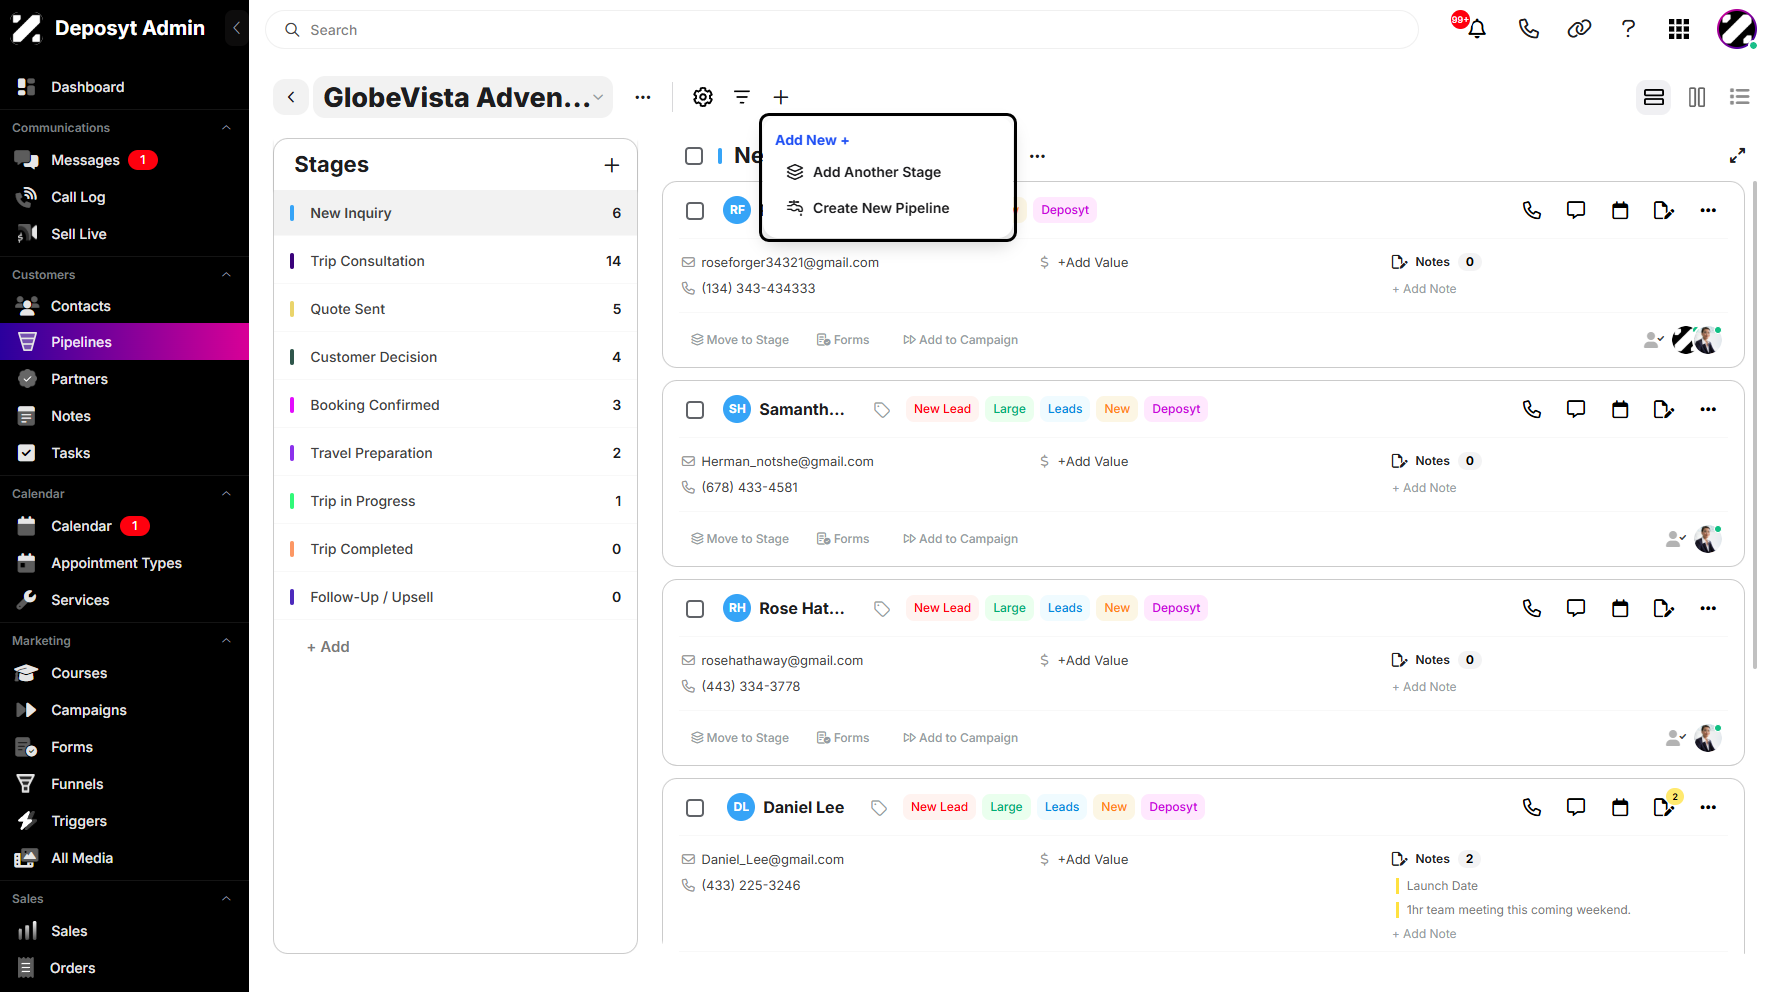The image size is (1781, 992).
Task: Open the apps grid menu
Action: [1679, 29]
